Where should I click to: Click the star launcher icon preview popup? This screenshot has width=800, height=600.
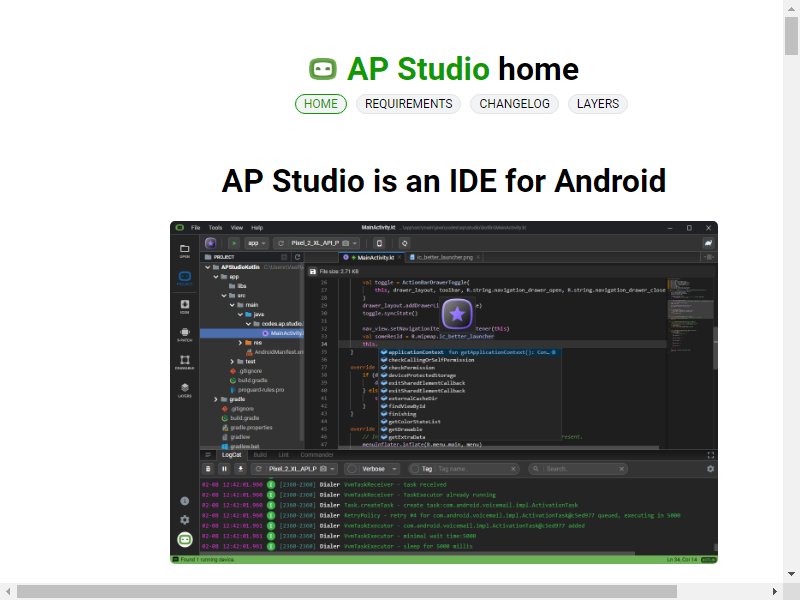pyautogui.click(x=457, y=314)
